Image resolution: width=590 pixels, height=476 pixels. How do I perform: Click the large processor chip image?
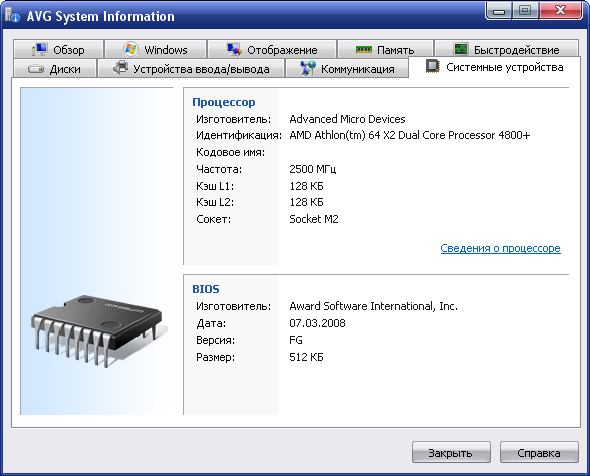point(99,331)
